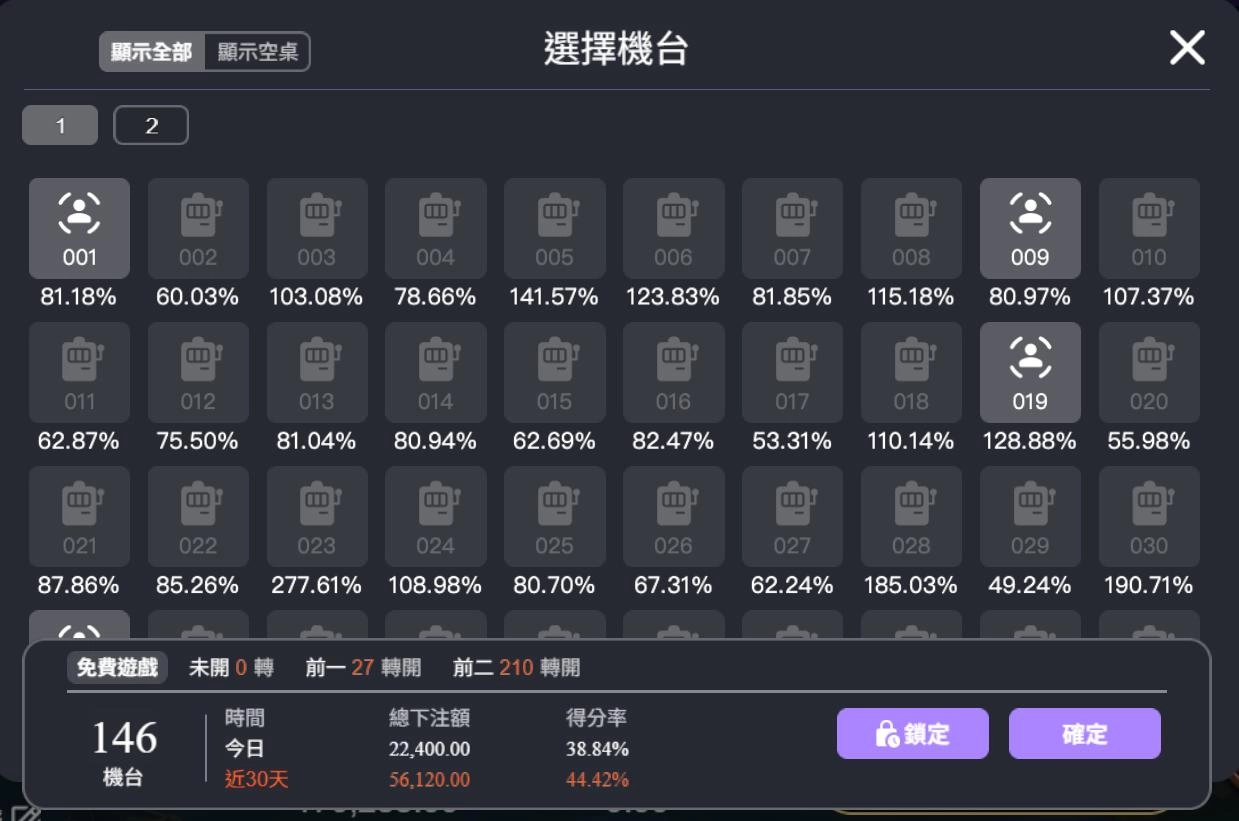Viewport: 1239px width, 821px height.
Task: Switch to page 2 tab
Action: click(151, 125)
